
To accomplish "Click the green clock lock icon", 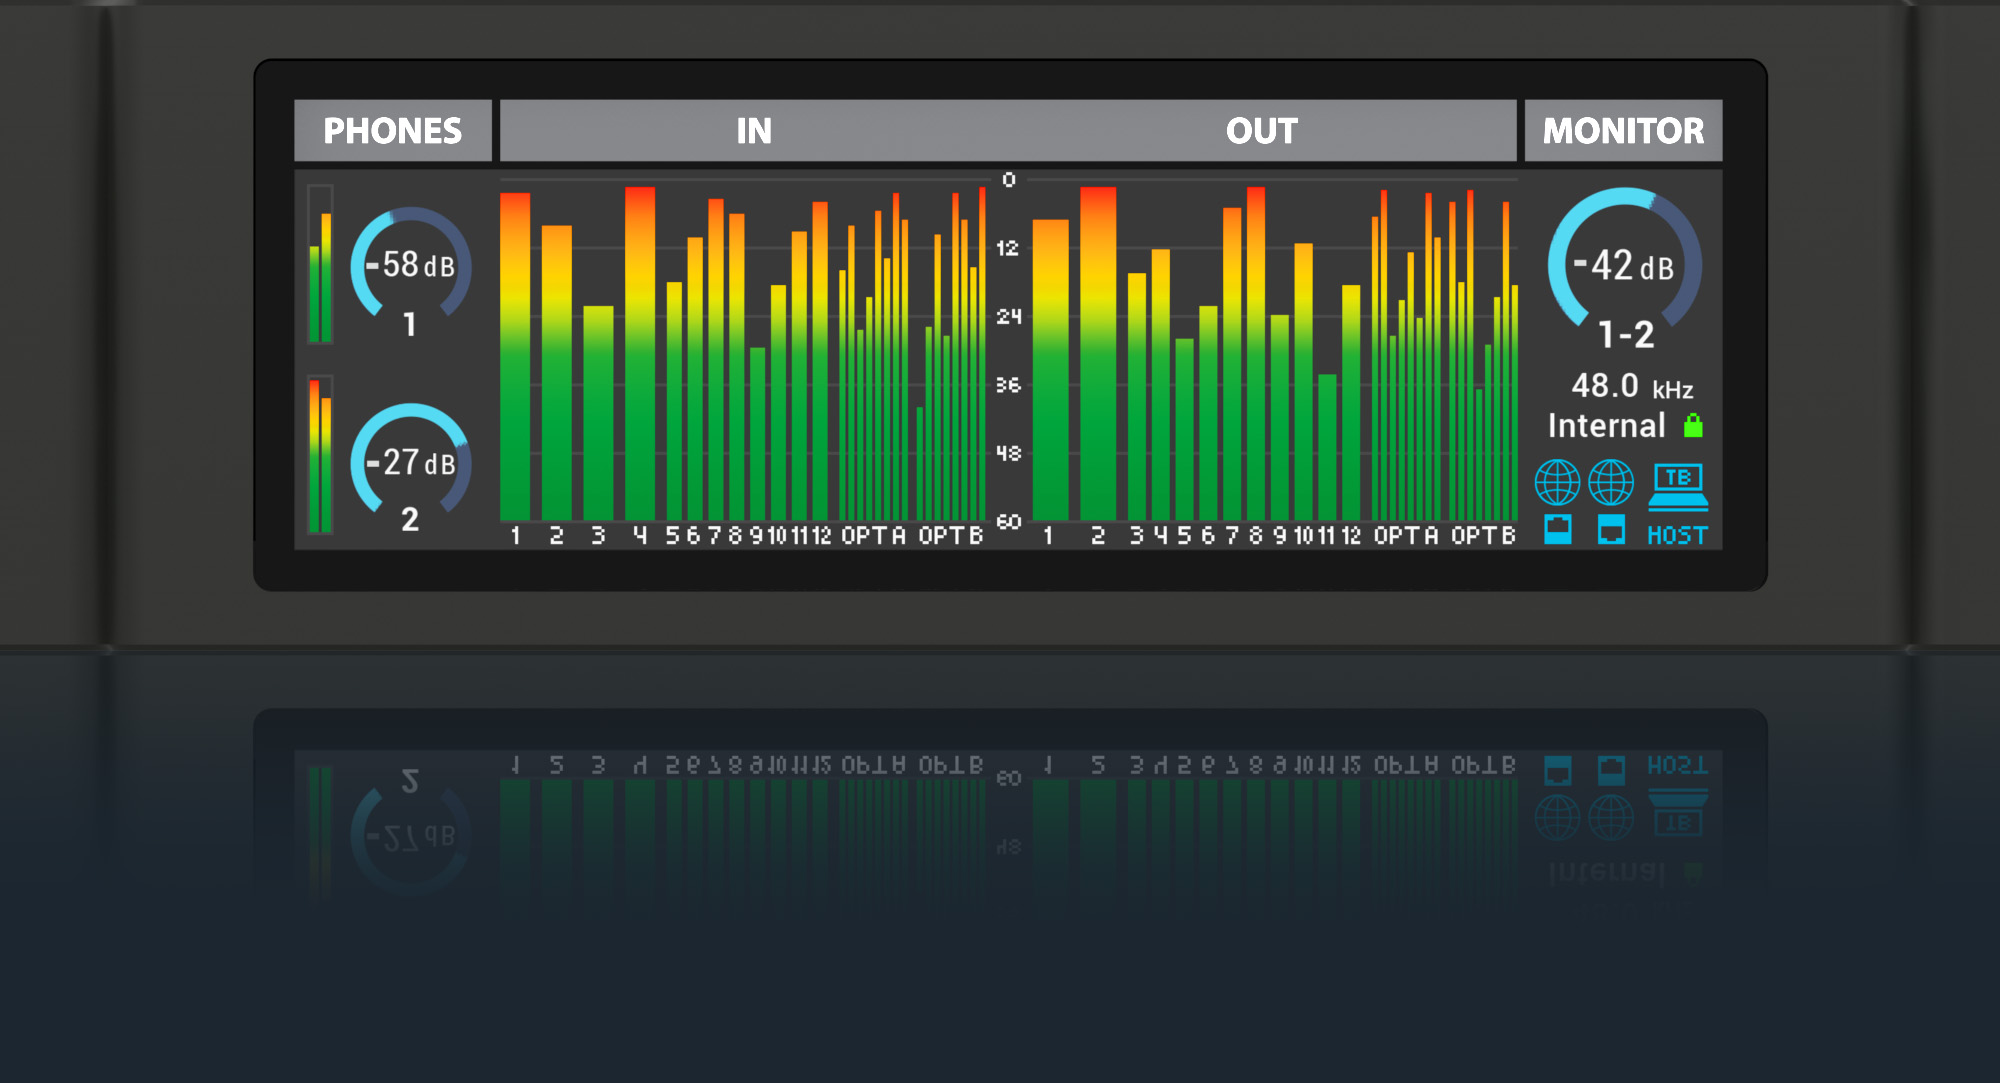I will coord(1693,426).
